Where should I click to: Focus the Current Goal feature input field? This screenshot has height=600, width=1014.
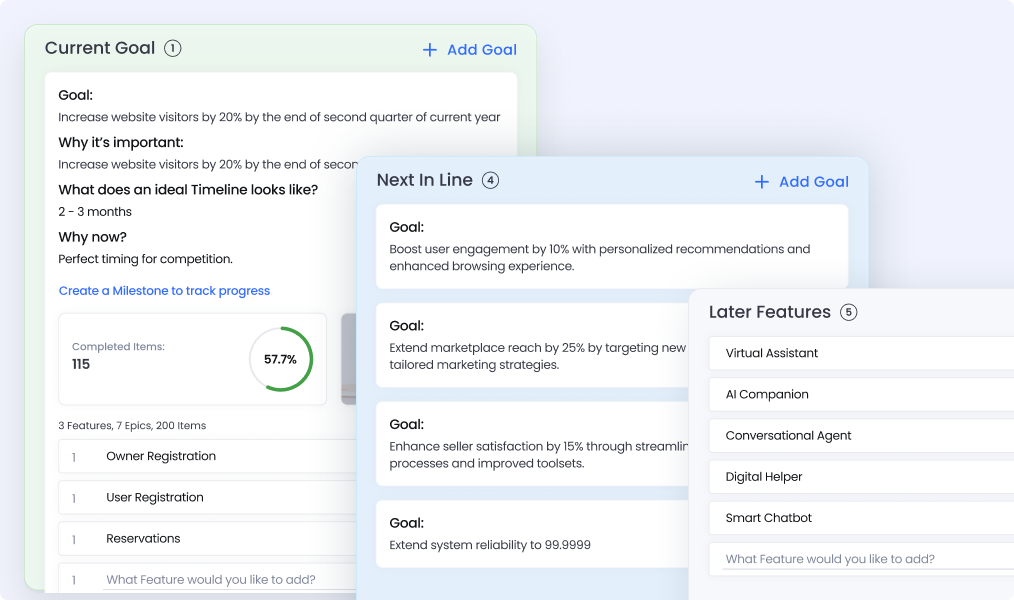tap(211, 580)
